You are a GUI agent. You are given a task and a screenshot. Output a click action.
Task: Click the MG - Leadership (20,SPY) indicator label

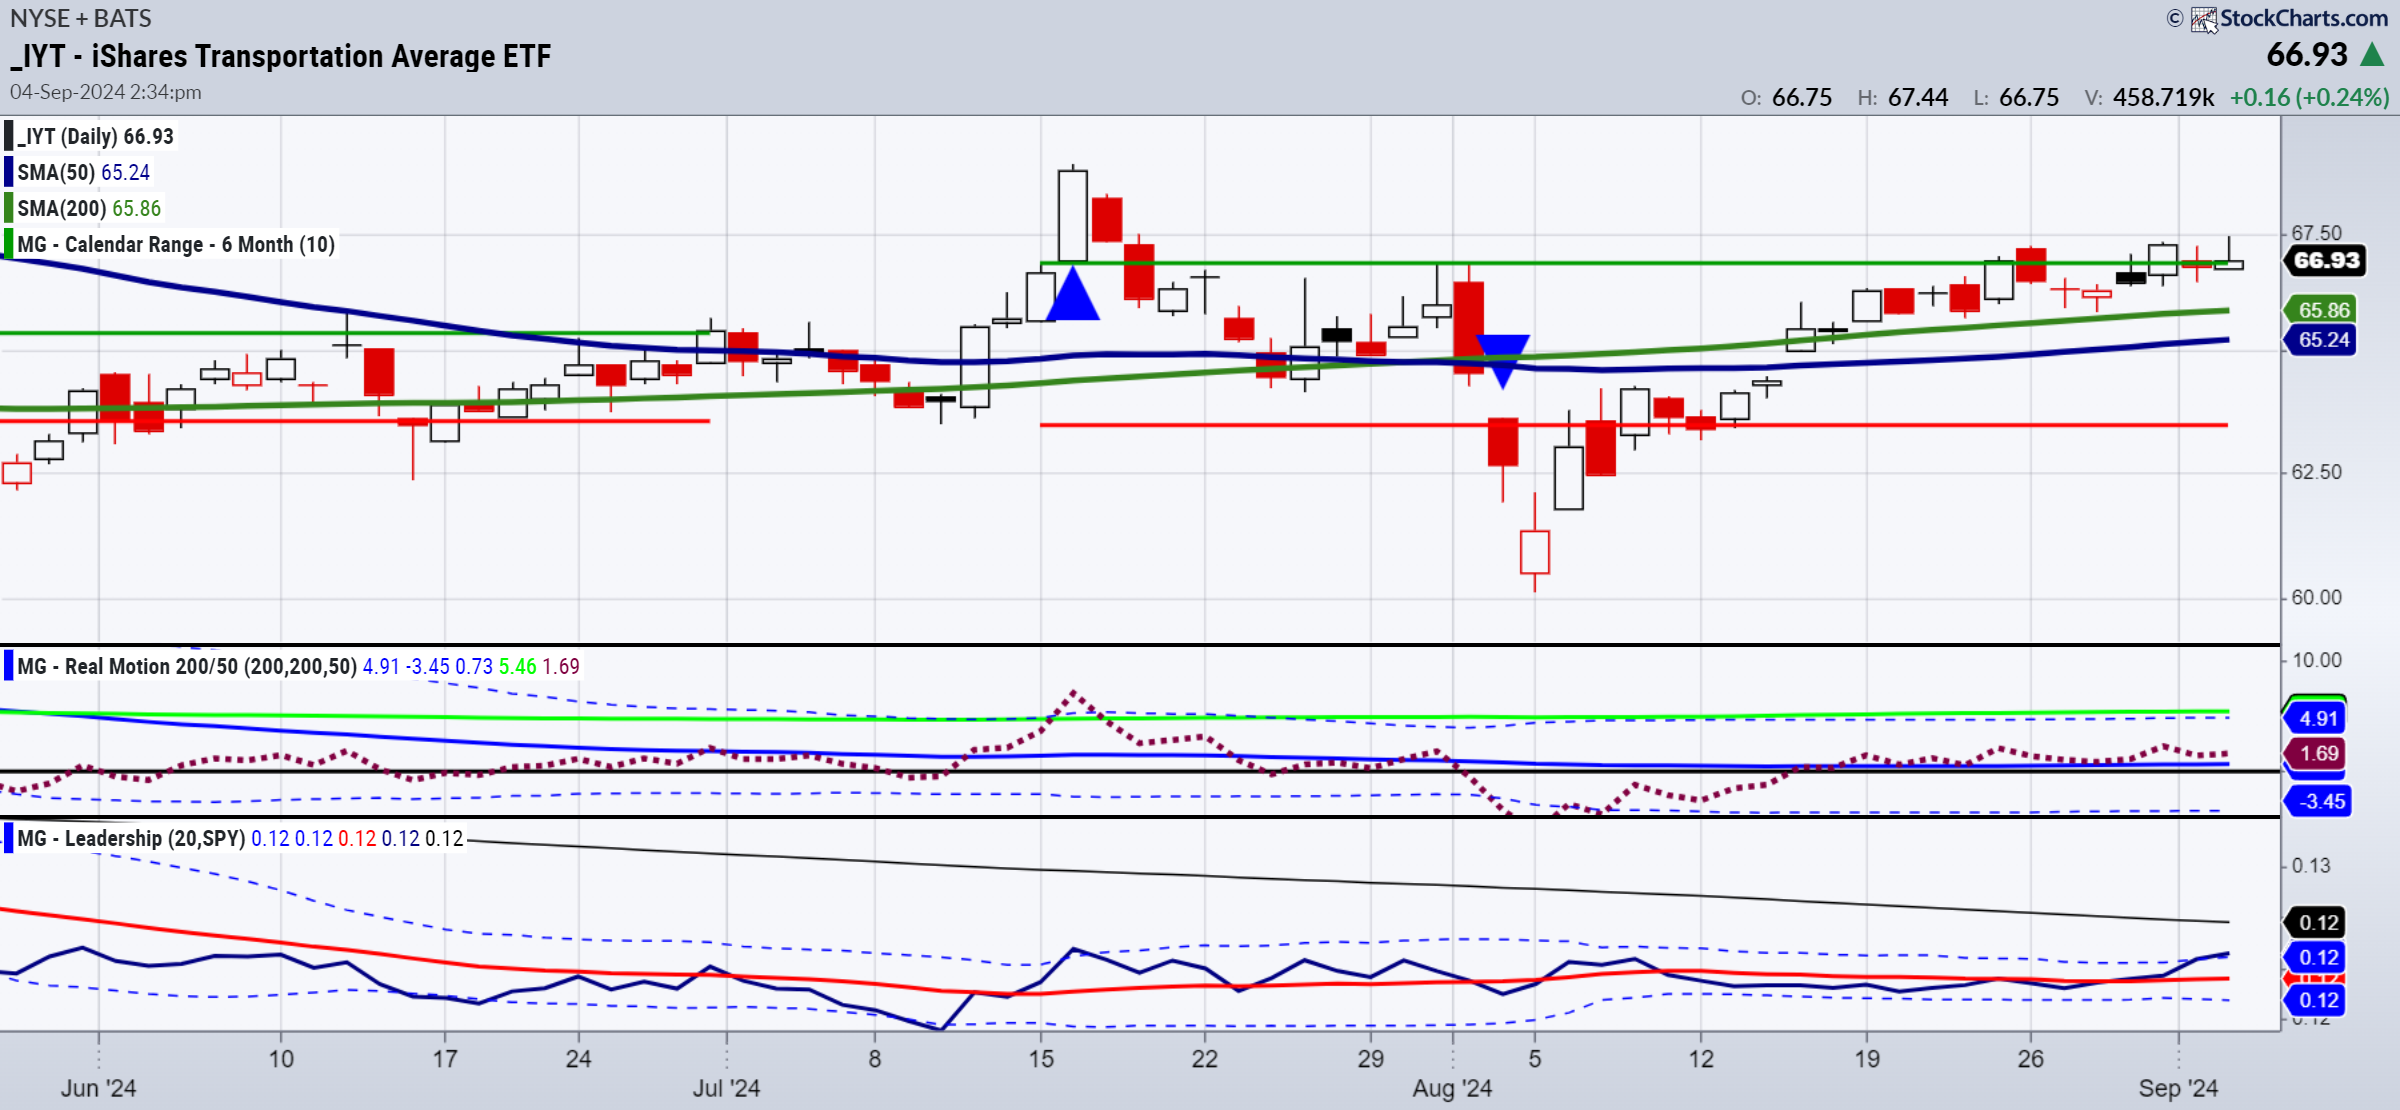pyautogui.click(x=131, y=838)
